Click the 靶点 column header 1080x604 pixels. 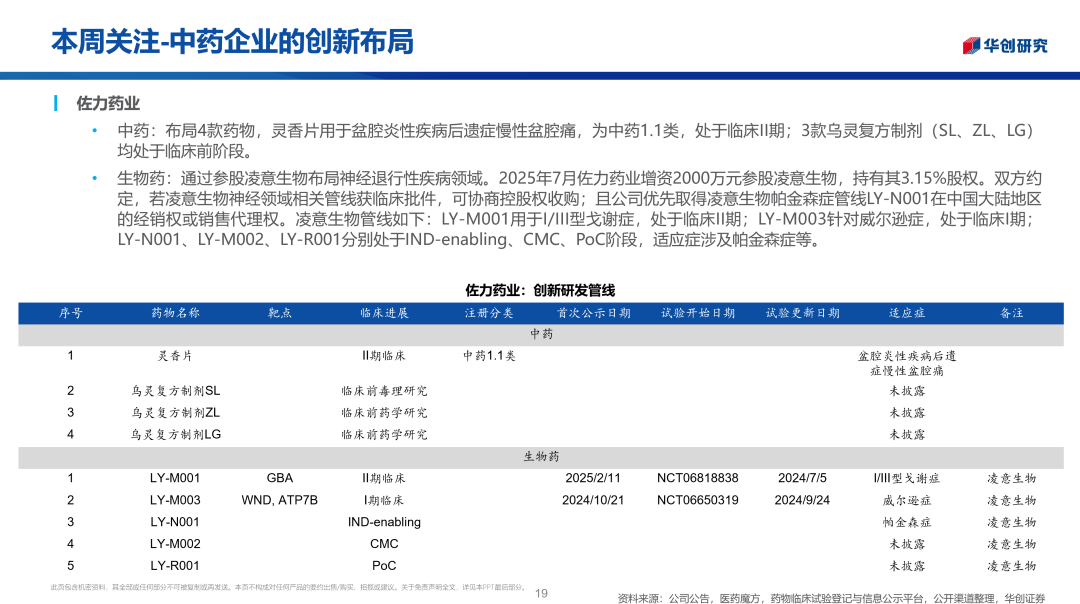pyautogui.click(x=280, y=313)
